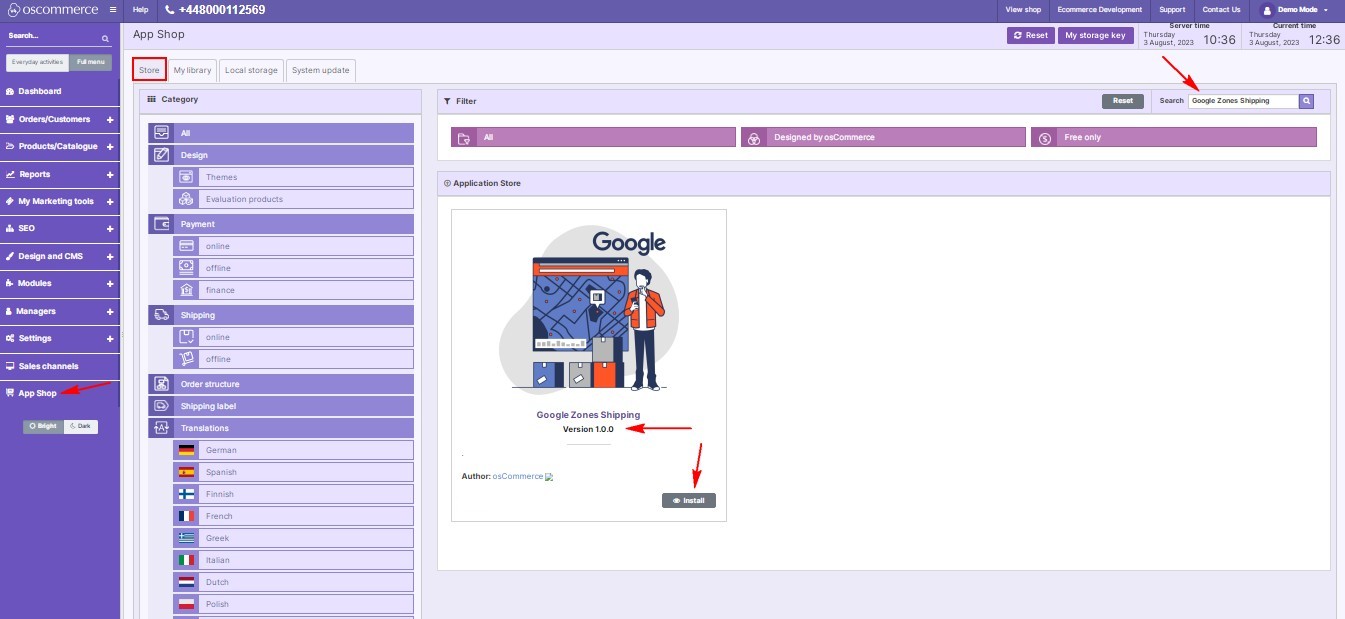Viewport: 1345px width, 619px height.
Task: Open the Demo Mode dropdown arrow
Action: pyautogui.click(x=1326, y=10)
